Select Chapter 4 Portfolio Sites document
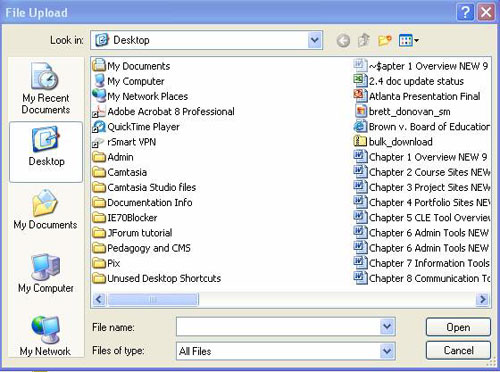The height and width of the screenshot is (372, 500). [x=422, y=203]
